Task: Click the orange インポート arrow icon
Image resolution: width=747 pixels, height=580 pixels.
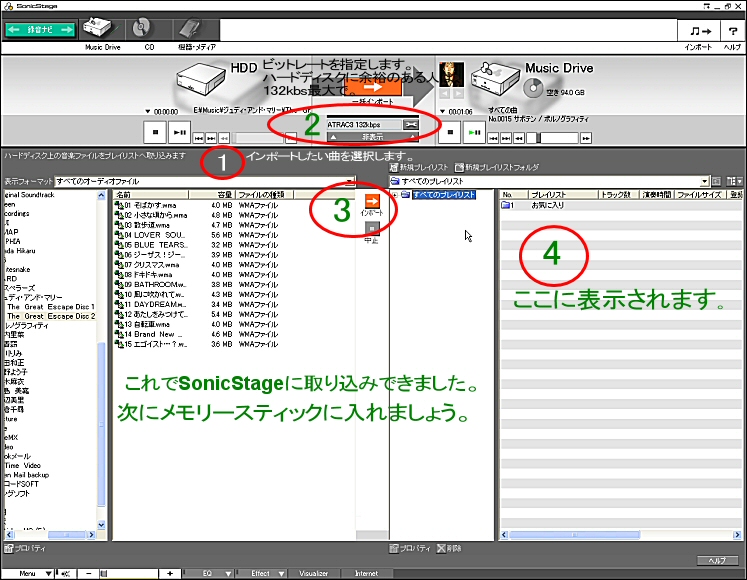Action: click(373, 203)
